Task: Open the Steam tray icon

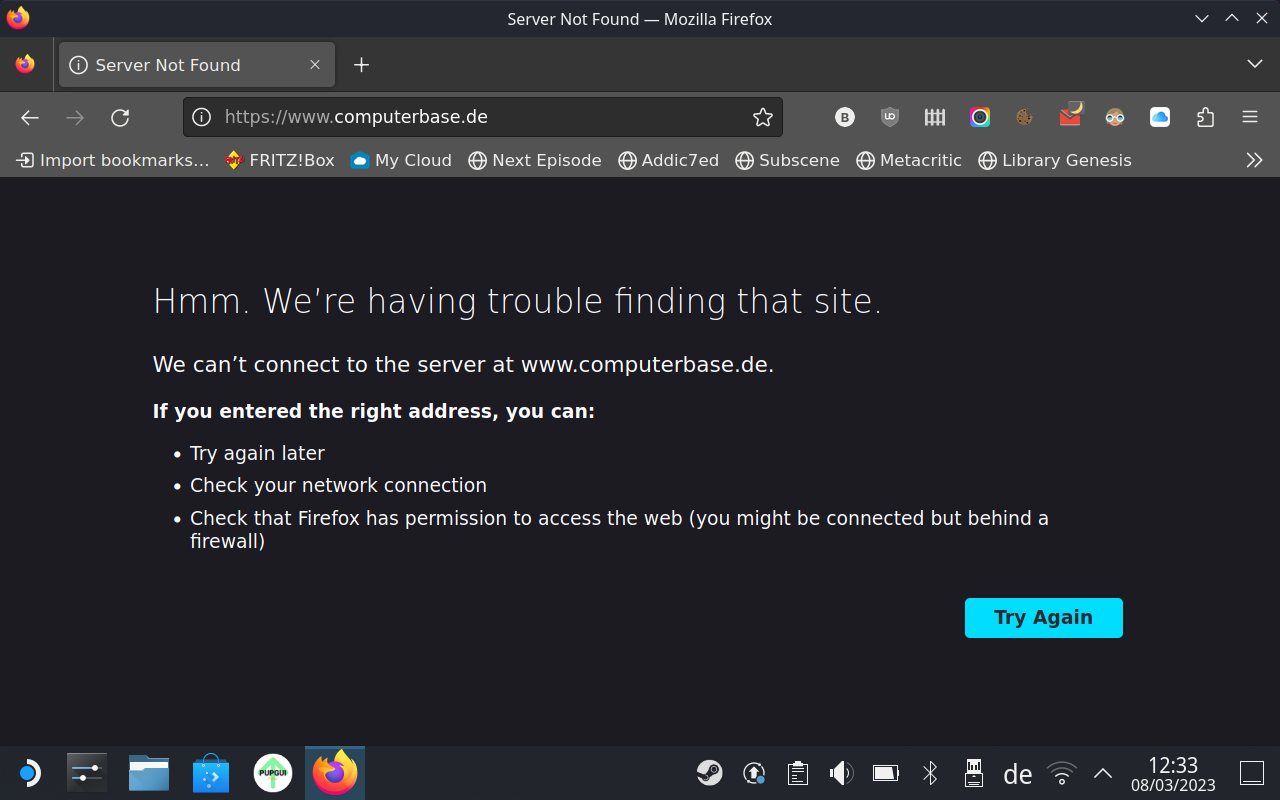Action: click(710, 773)
